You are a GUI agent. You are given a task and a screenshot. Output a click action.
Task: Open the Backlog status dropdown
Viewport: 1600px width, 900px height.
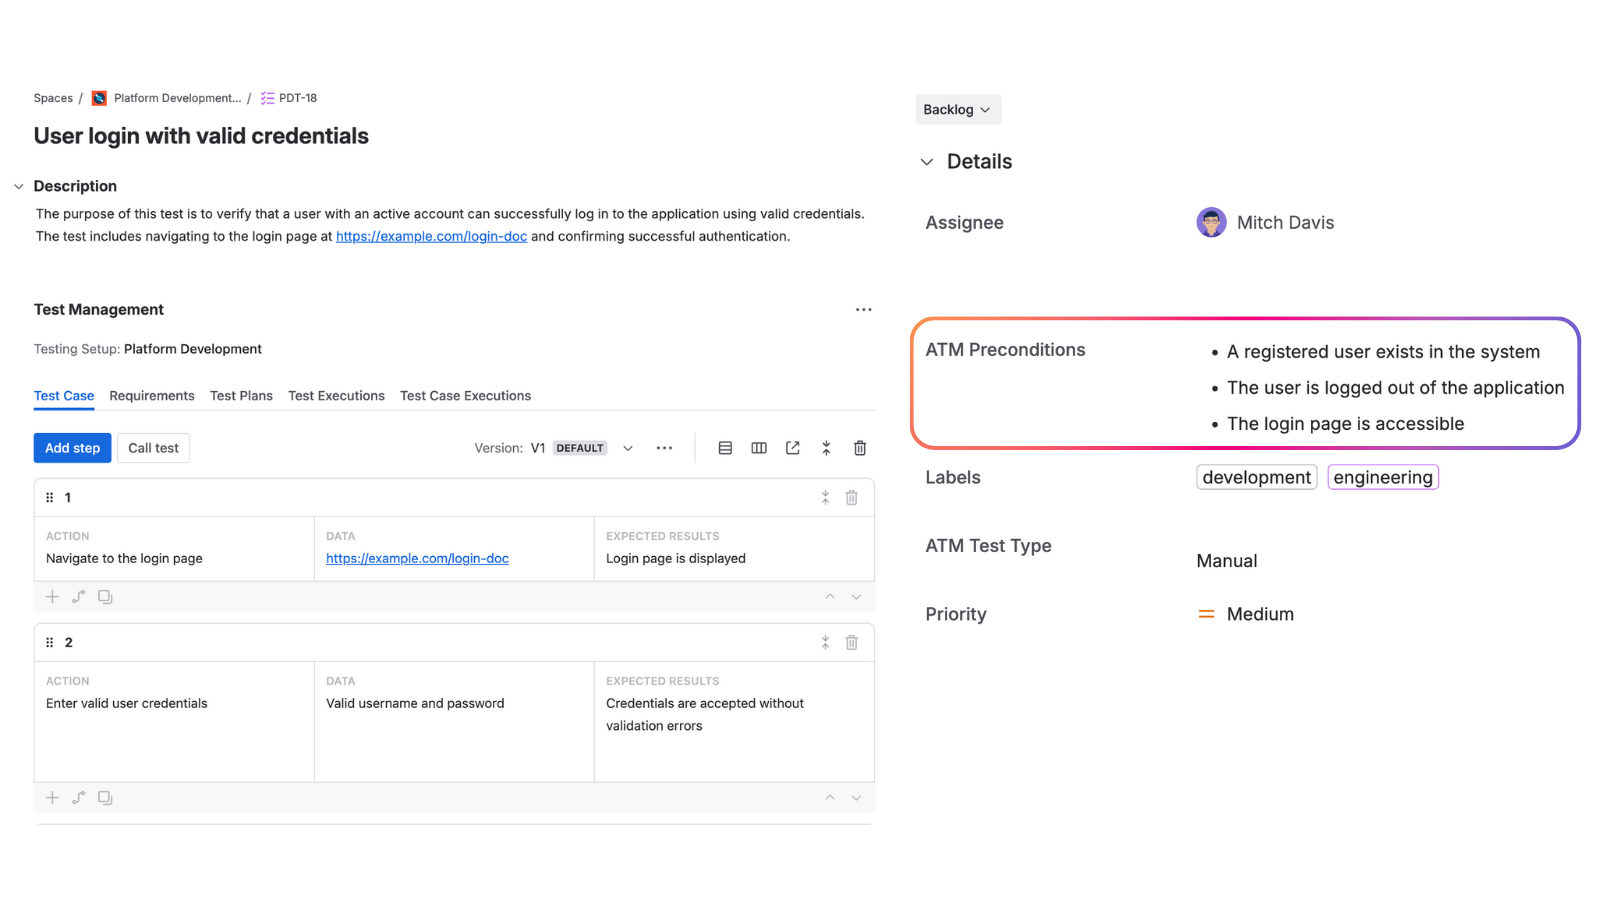click(x=958, y=109)
